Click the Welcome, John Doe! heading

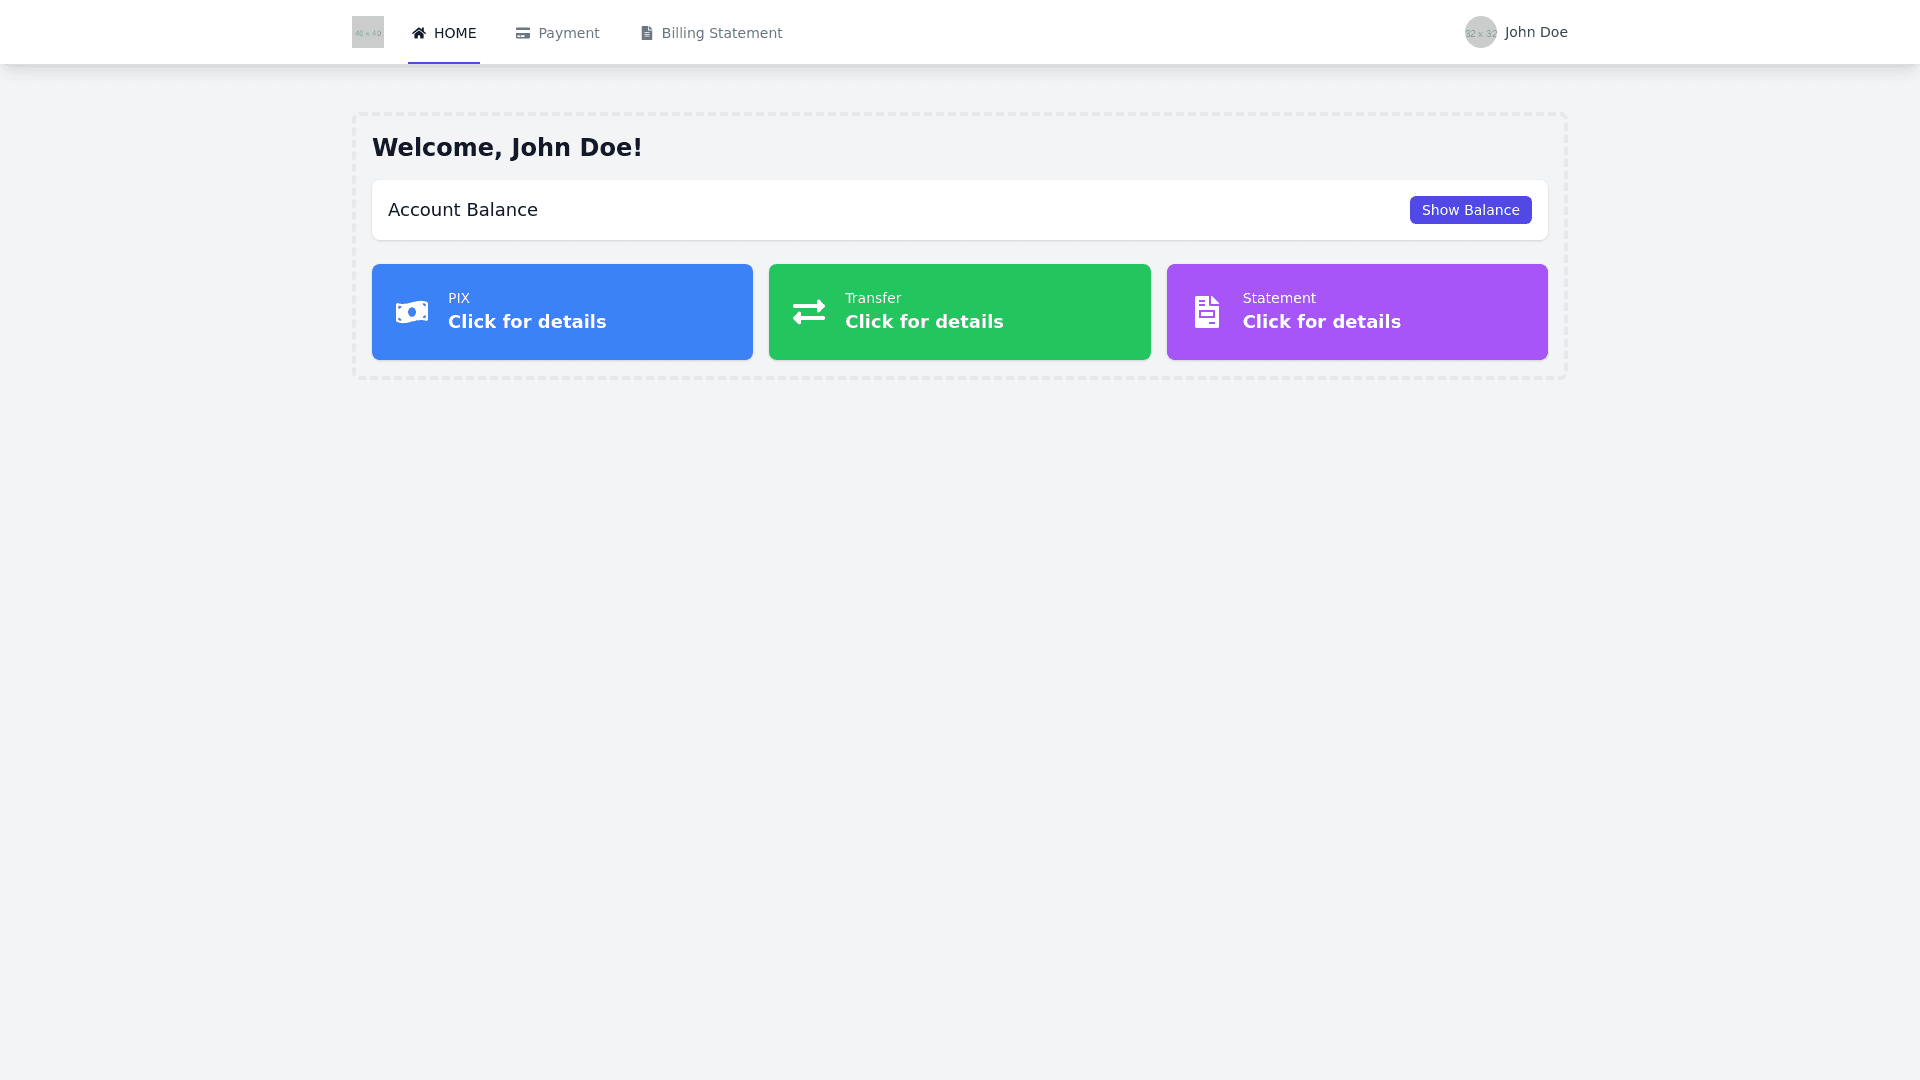point(506,147)
